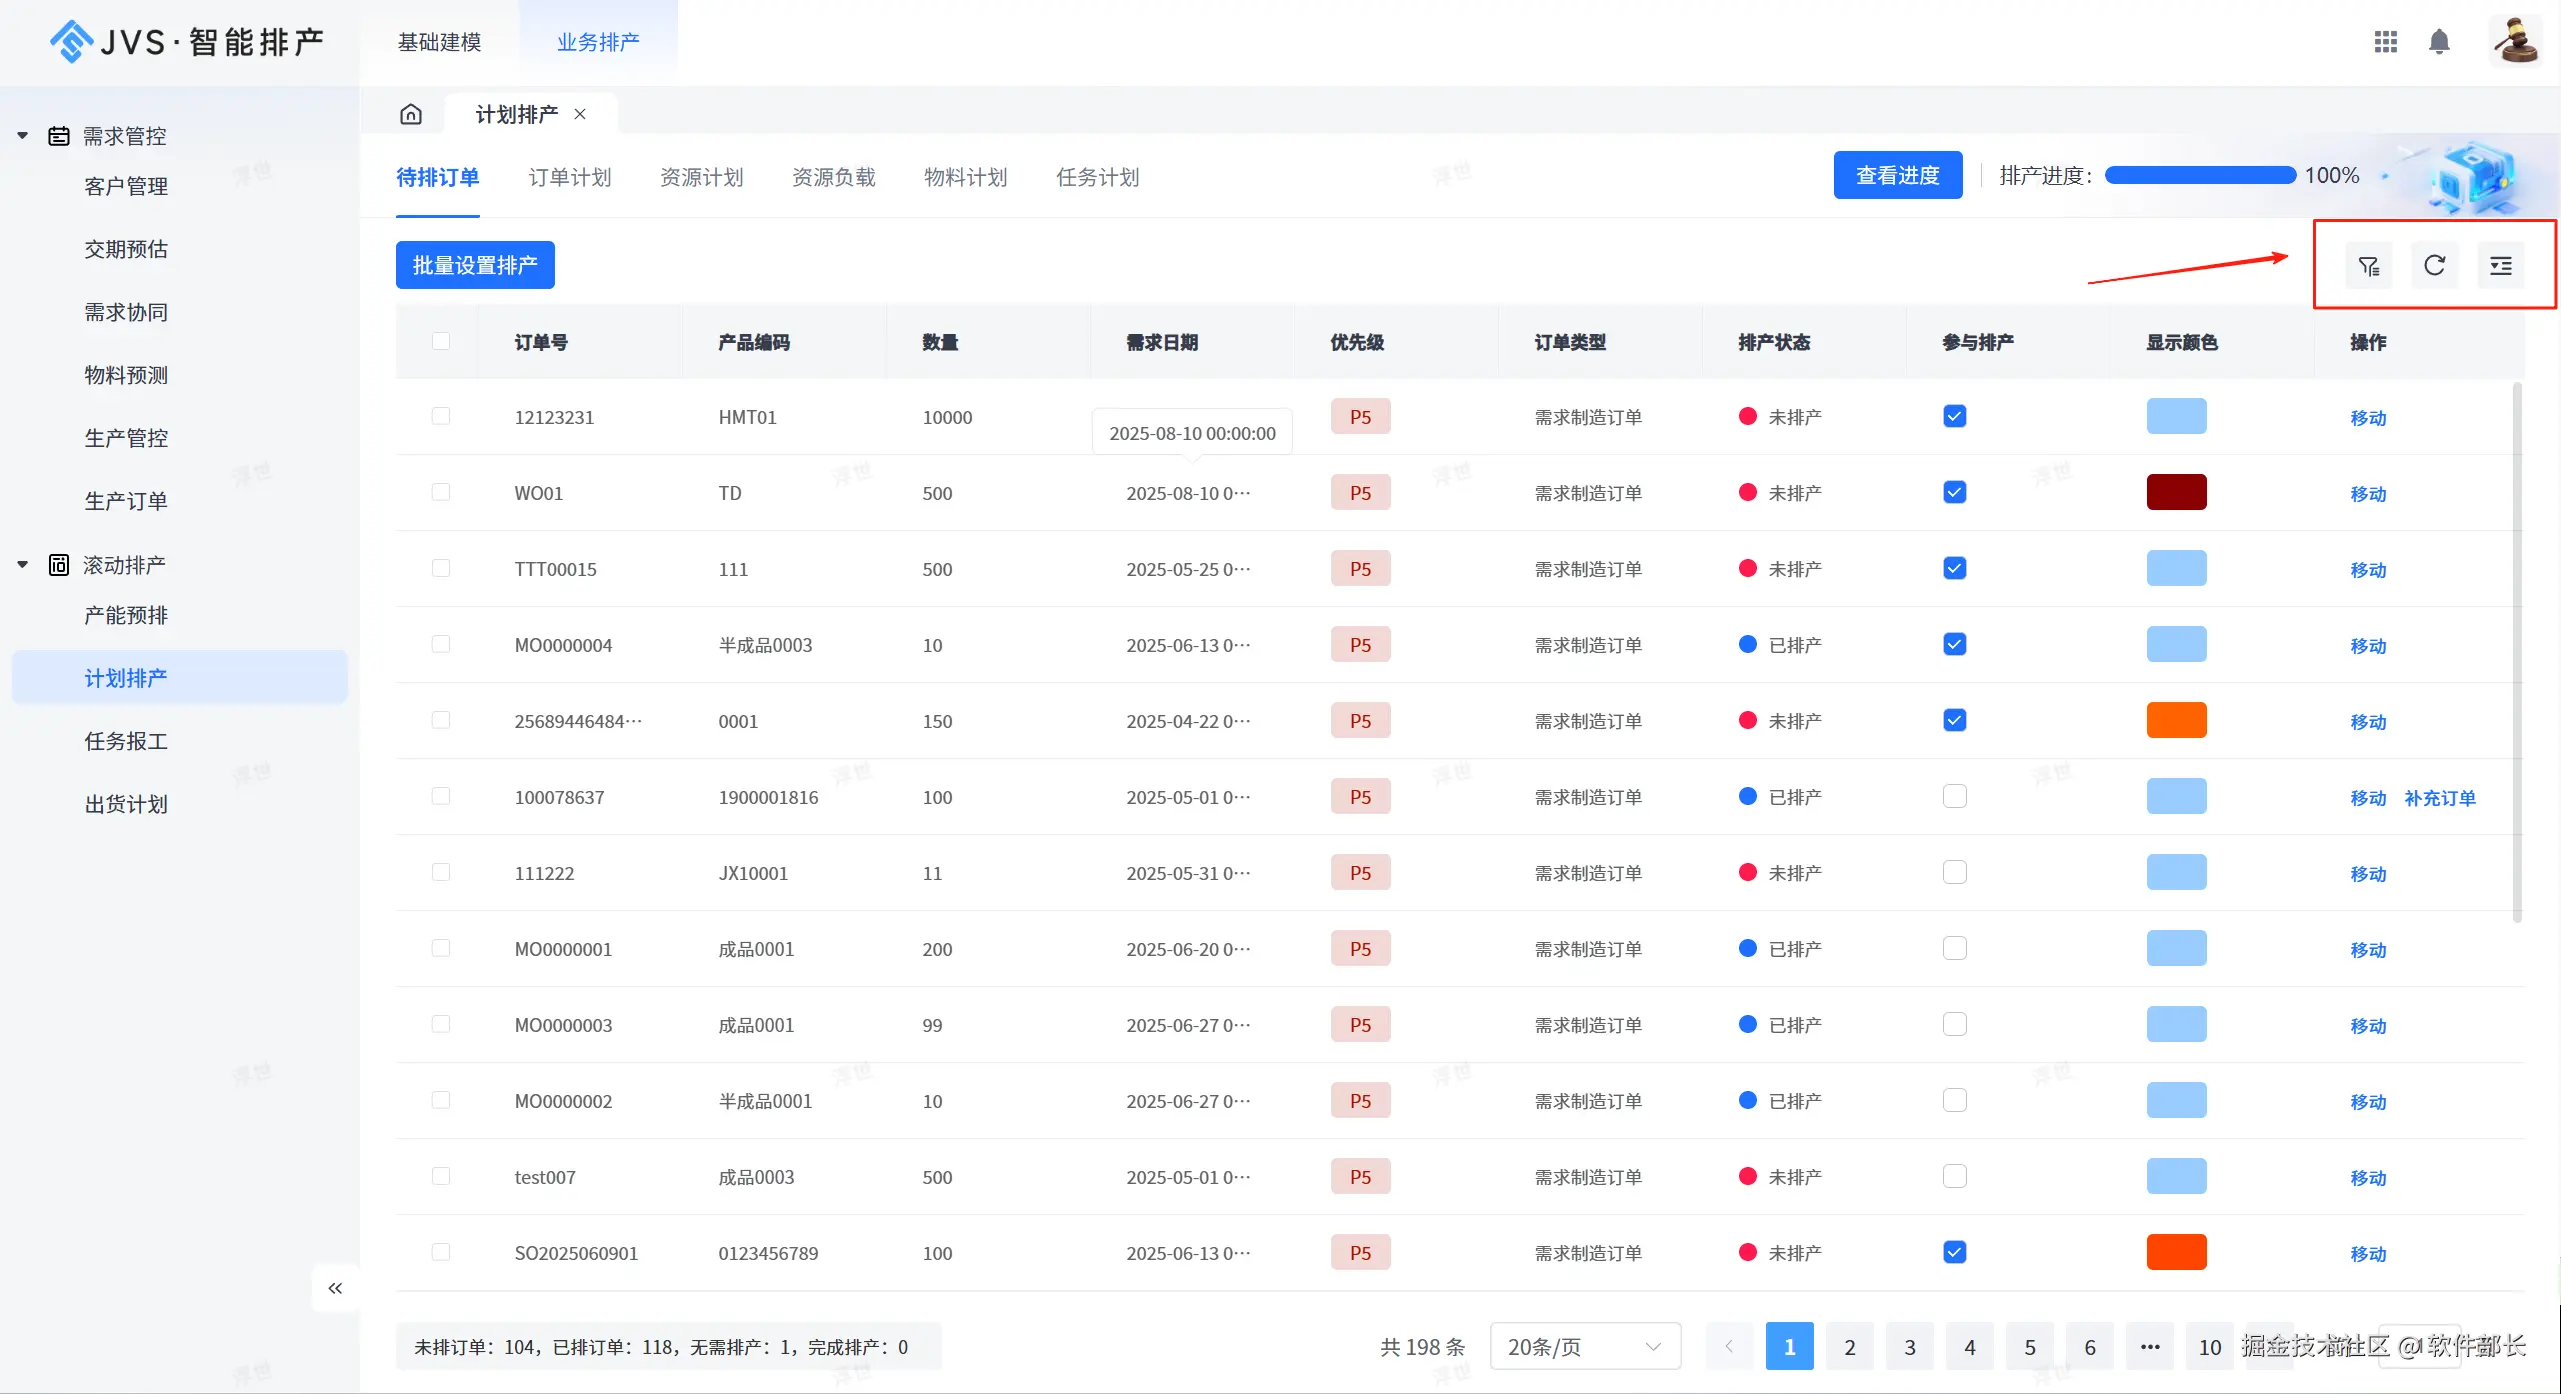Click the 批量设置排产 button
The height and width of the screenshot is (1394, 2561).
(x=475, y=265)
